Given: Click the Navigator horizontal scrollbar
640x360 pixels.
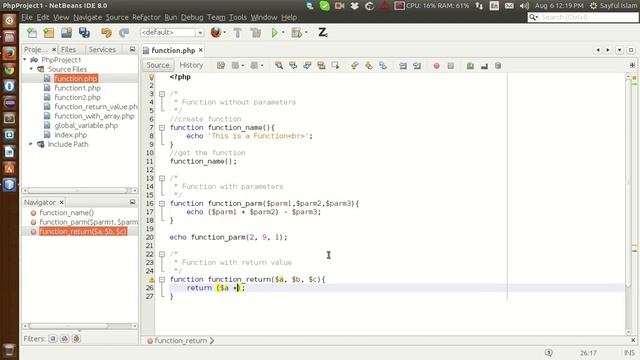Looking at the screenshot, I should coord(80,326).
